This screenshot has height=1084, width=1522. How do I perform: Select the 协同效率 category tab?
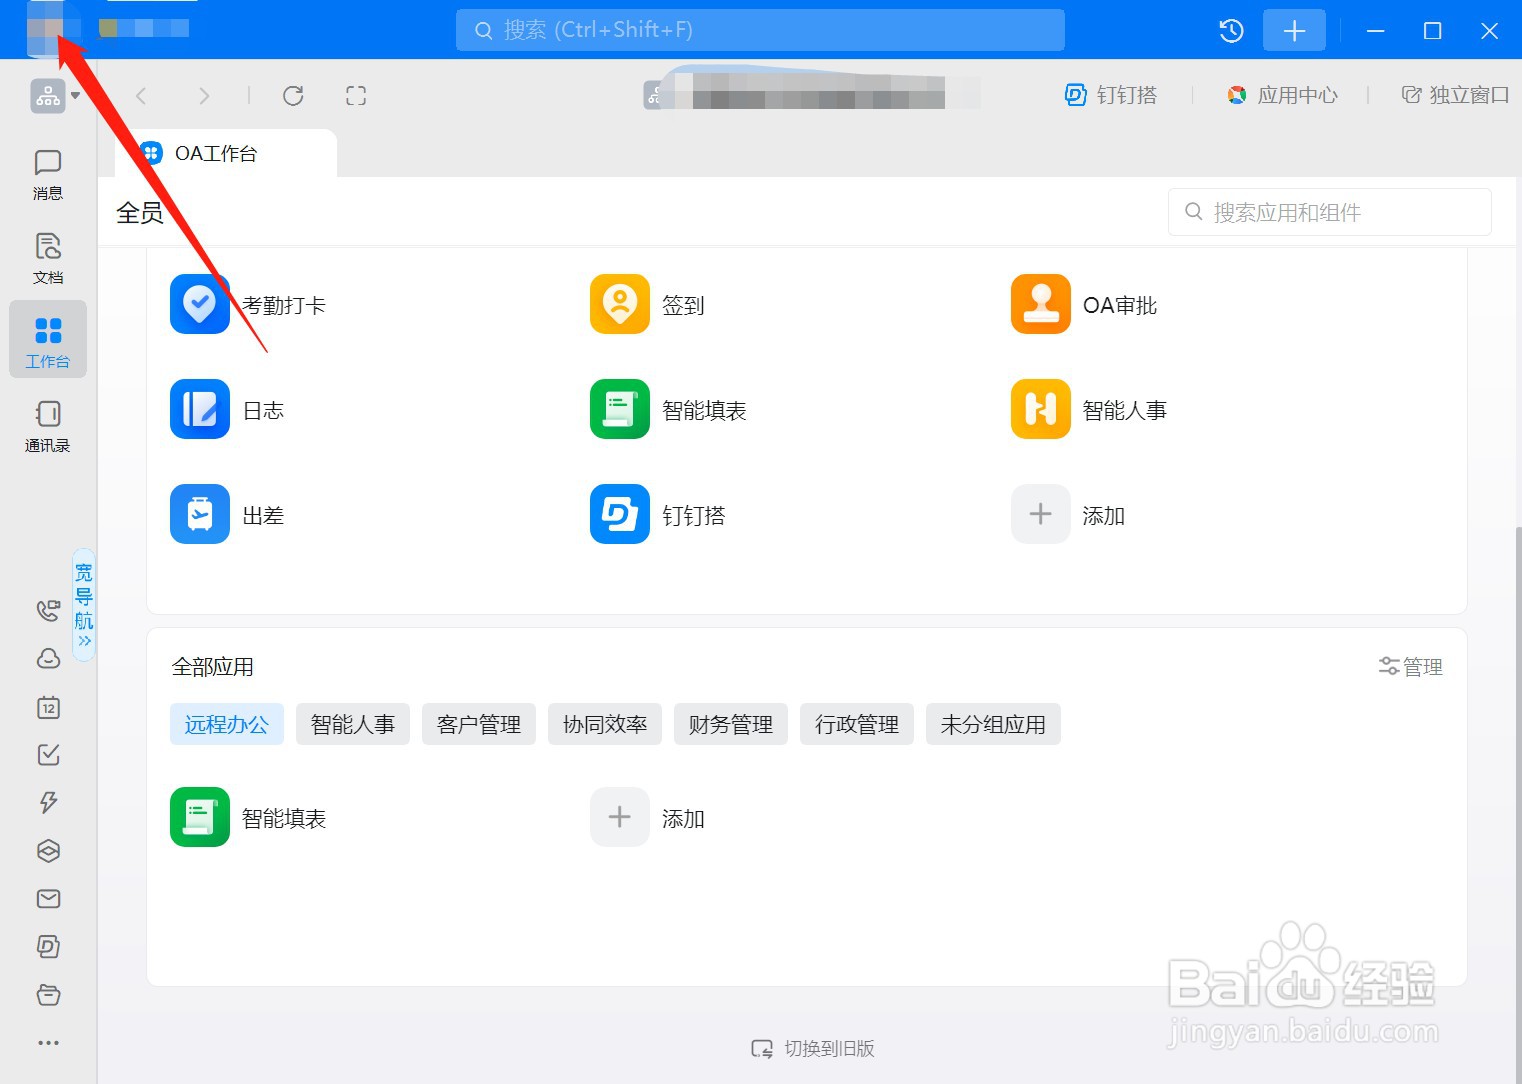tap(605, 724)
